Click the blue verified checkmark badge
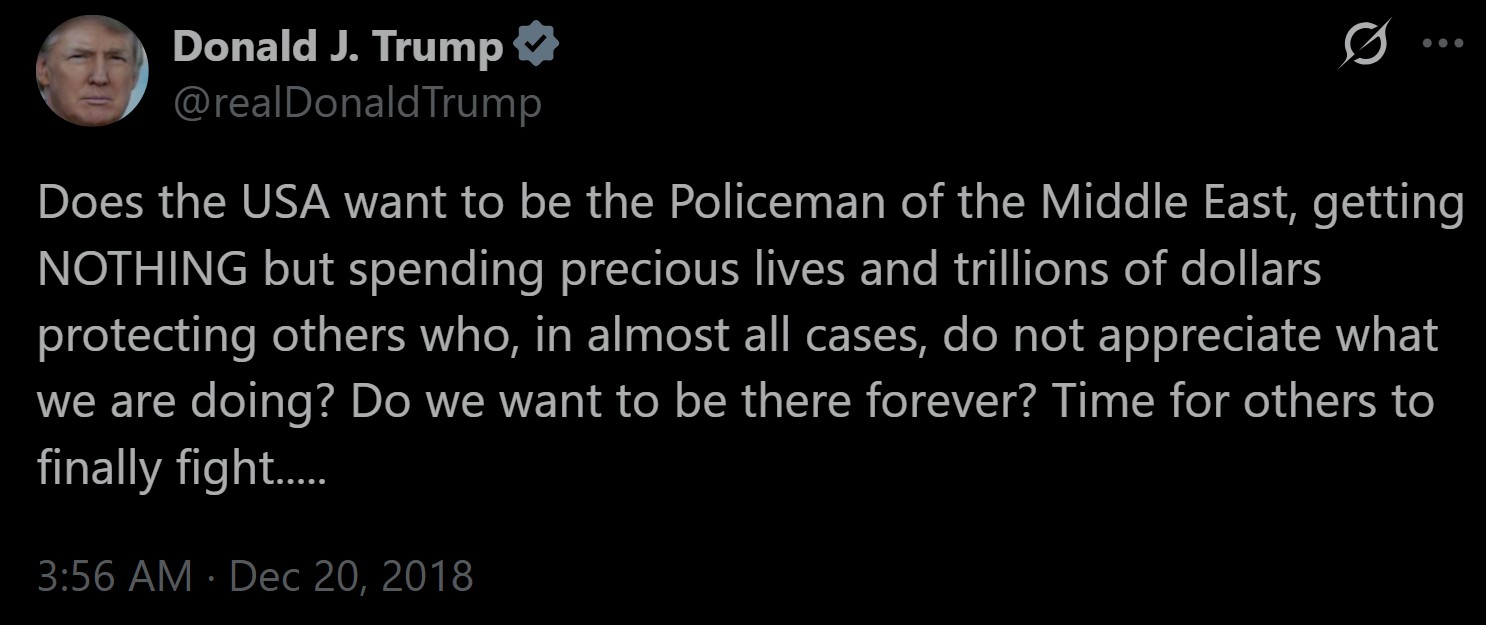The image size is (1486, 625). [535, 46]
